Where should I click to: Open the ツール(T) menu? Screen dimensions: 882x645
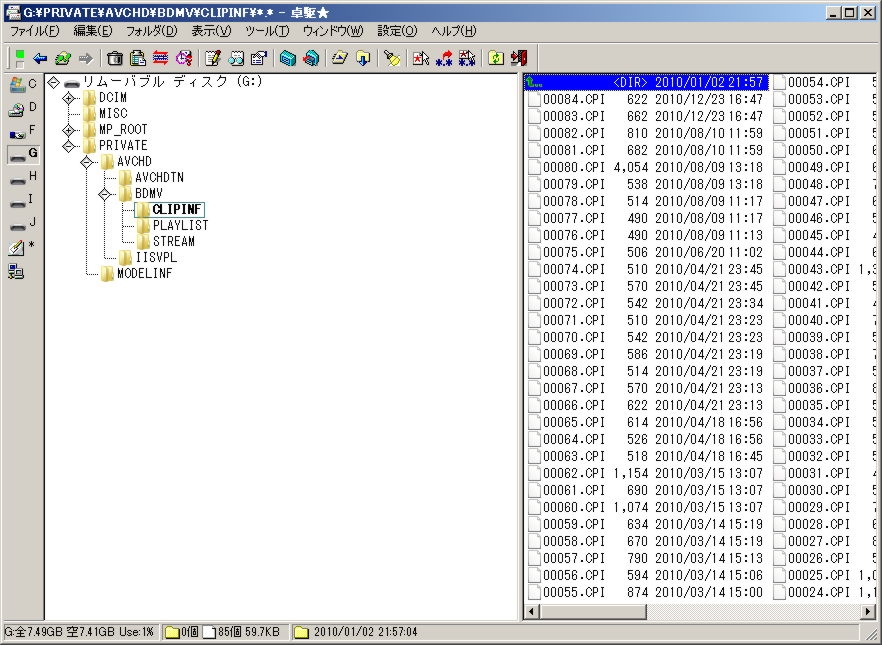click(x=266, y=31)
